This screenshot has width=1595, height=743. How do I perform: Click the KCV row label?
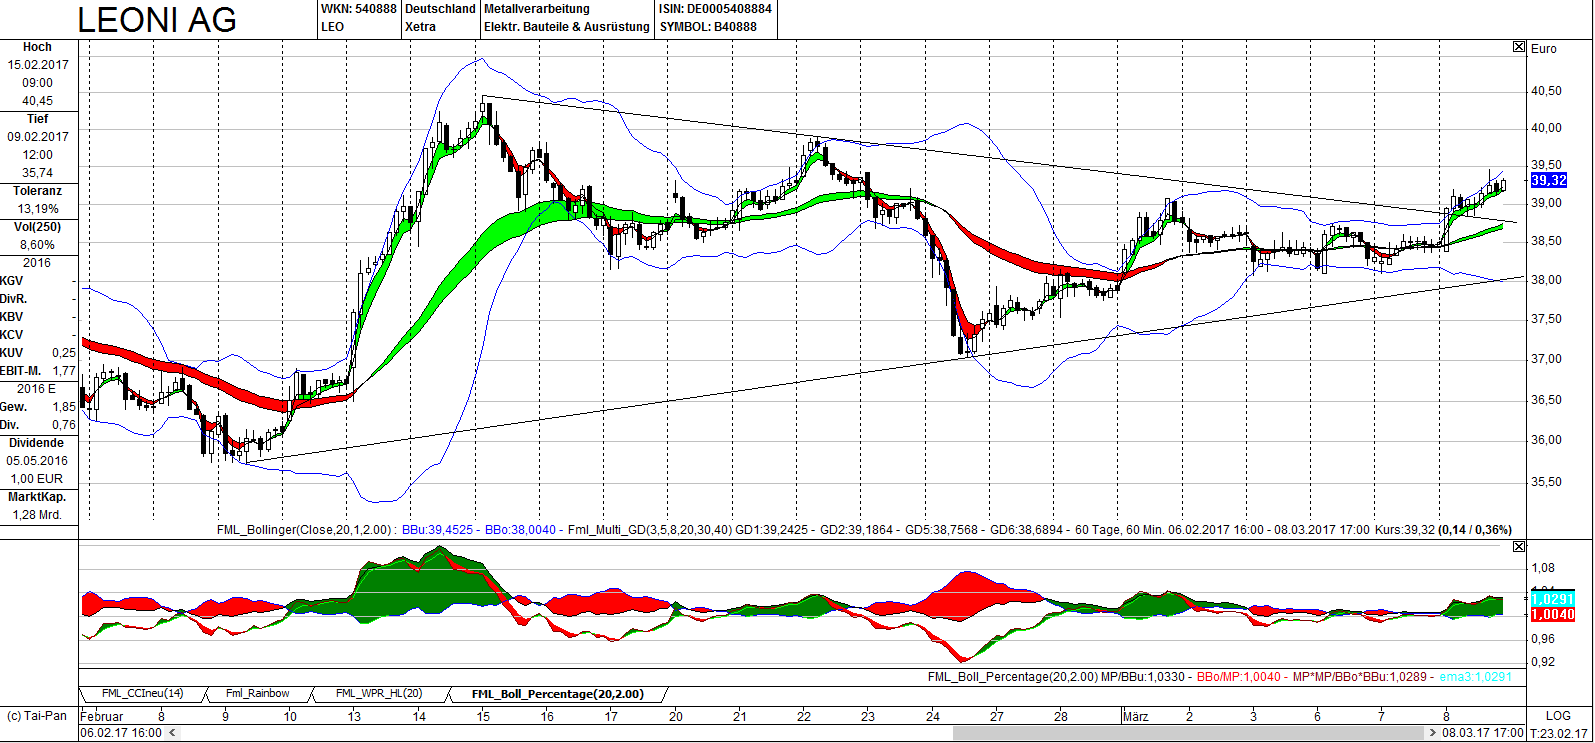click(x=12, y=335)
